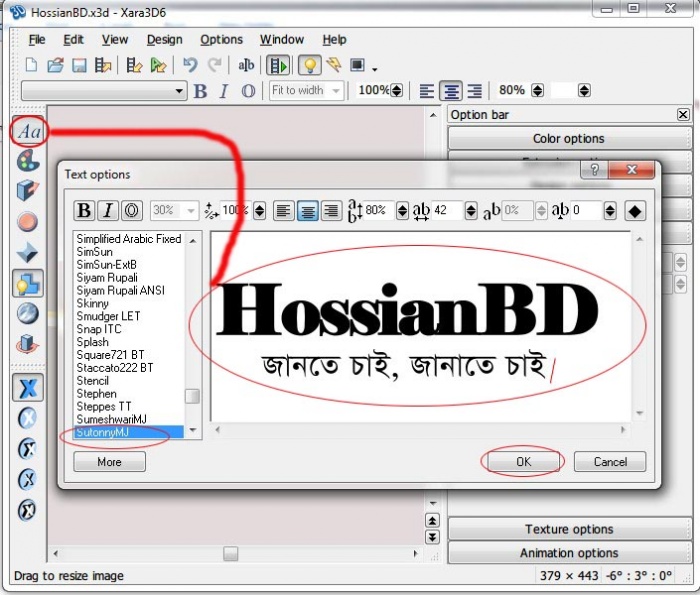Click the help question mark in Text options dialog
700x595 pixels.
pos(594,170)
